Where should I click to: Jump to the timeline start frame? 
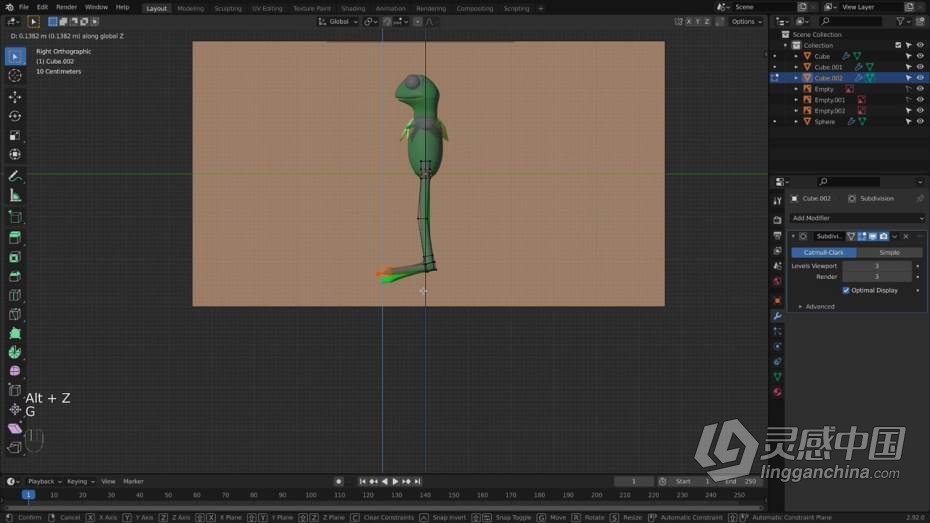click(x=362, y=481)
